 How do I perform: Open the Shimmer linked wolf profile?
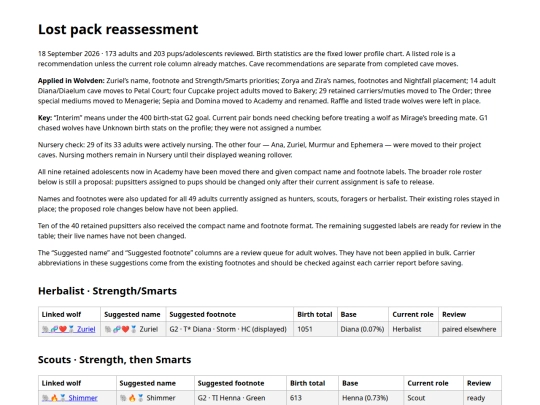69,398
